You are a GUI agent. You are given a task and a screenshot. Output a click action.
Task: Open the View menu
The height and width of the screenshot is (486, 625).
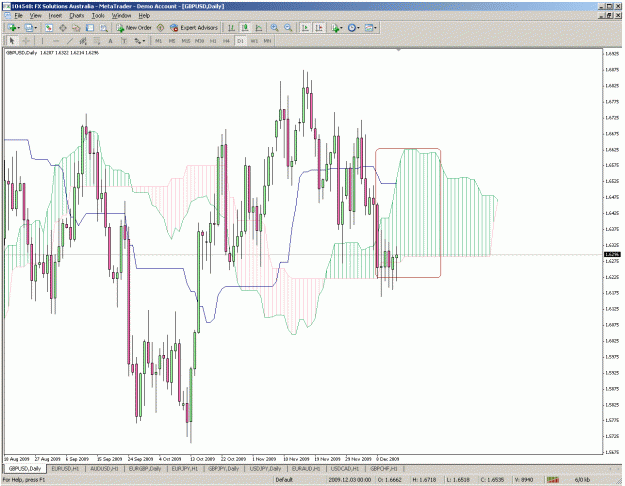(35, 16)
